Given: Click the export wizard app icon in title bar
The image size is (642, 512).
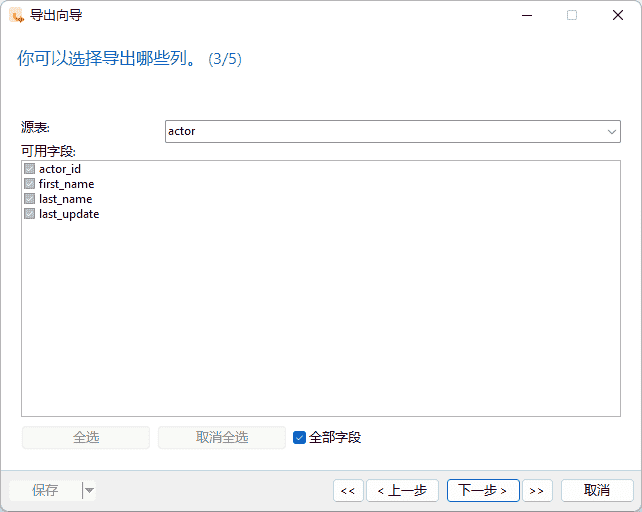Looking at the screenshot, I should coord(16,16).
